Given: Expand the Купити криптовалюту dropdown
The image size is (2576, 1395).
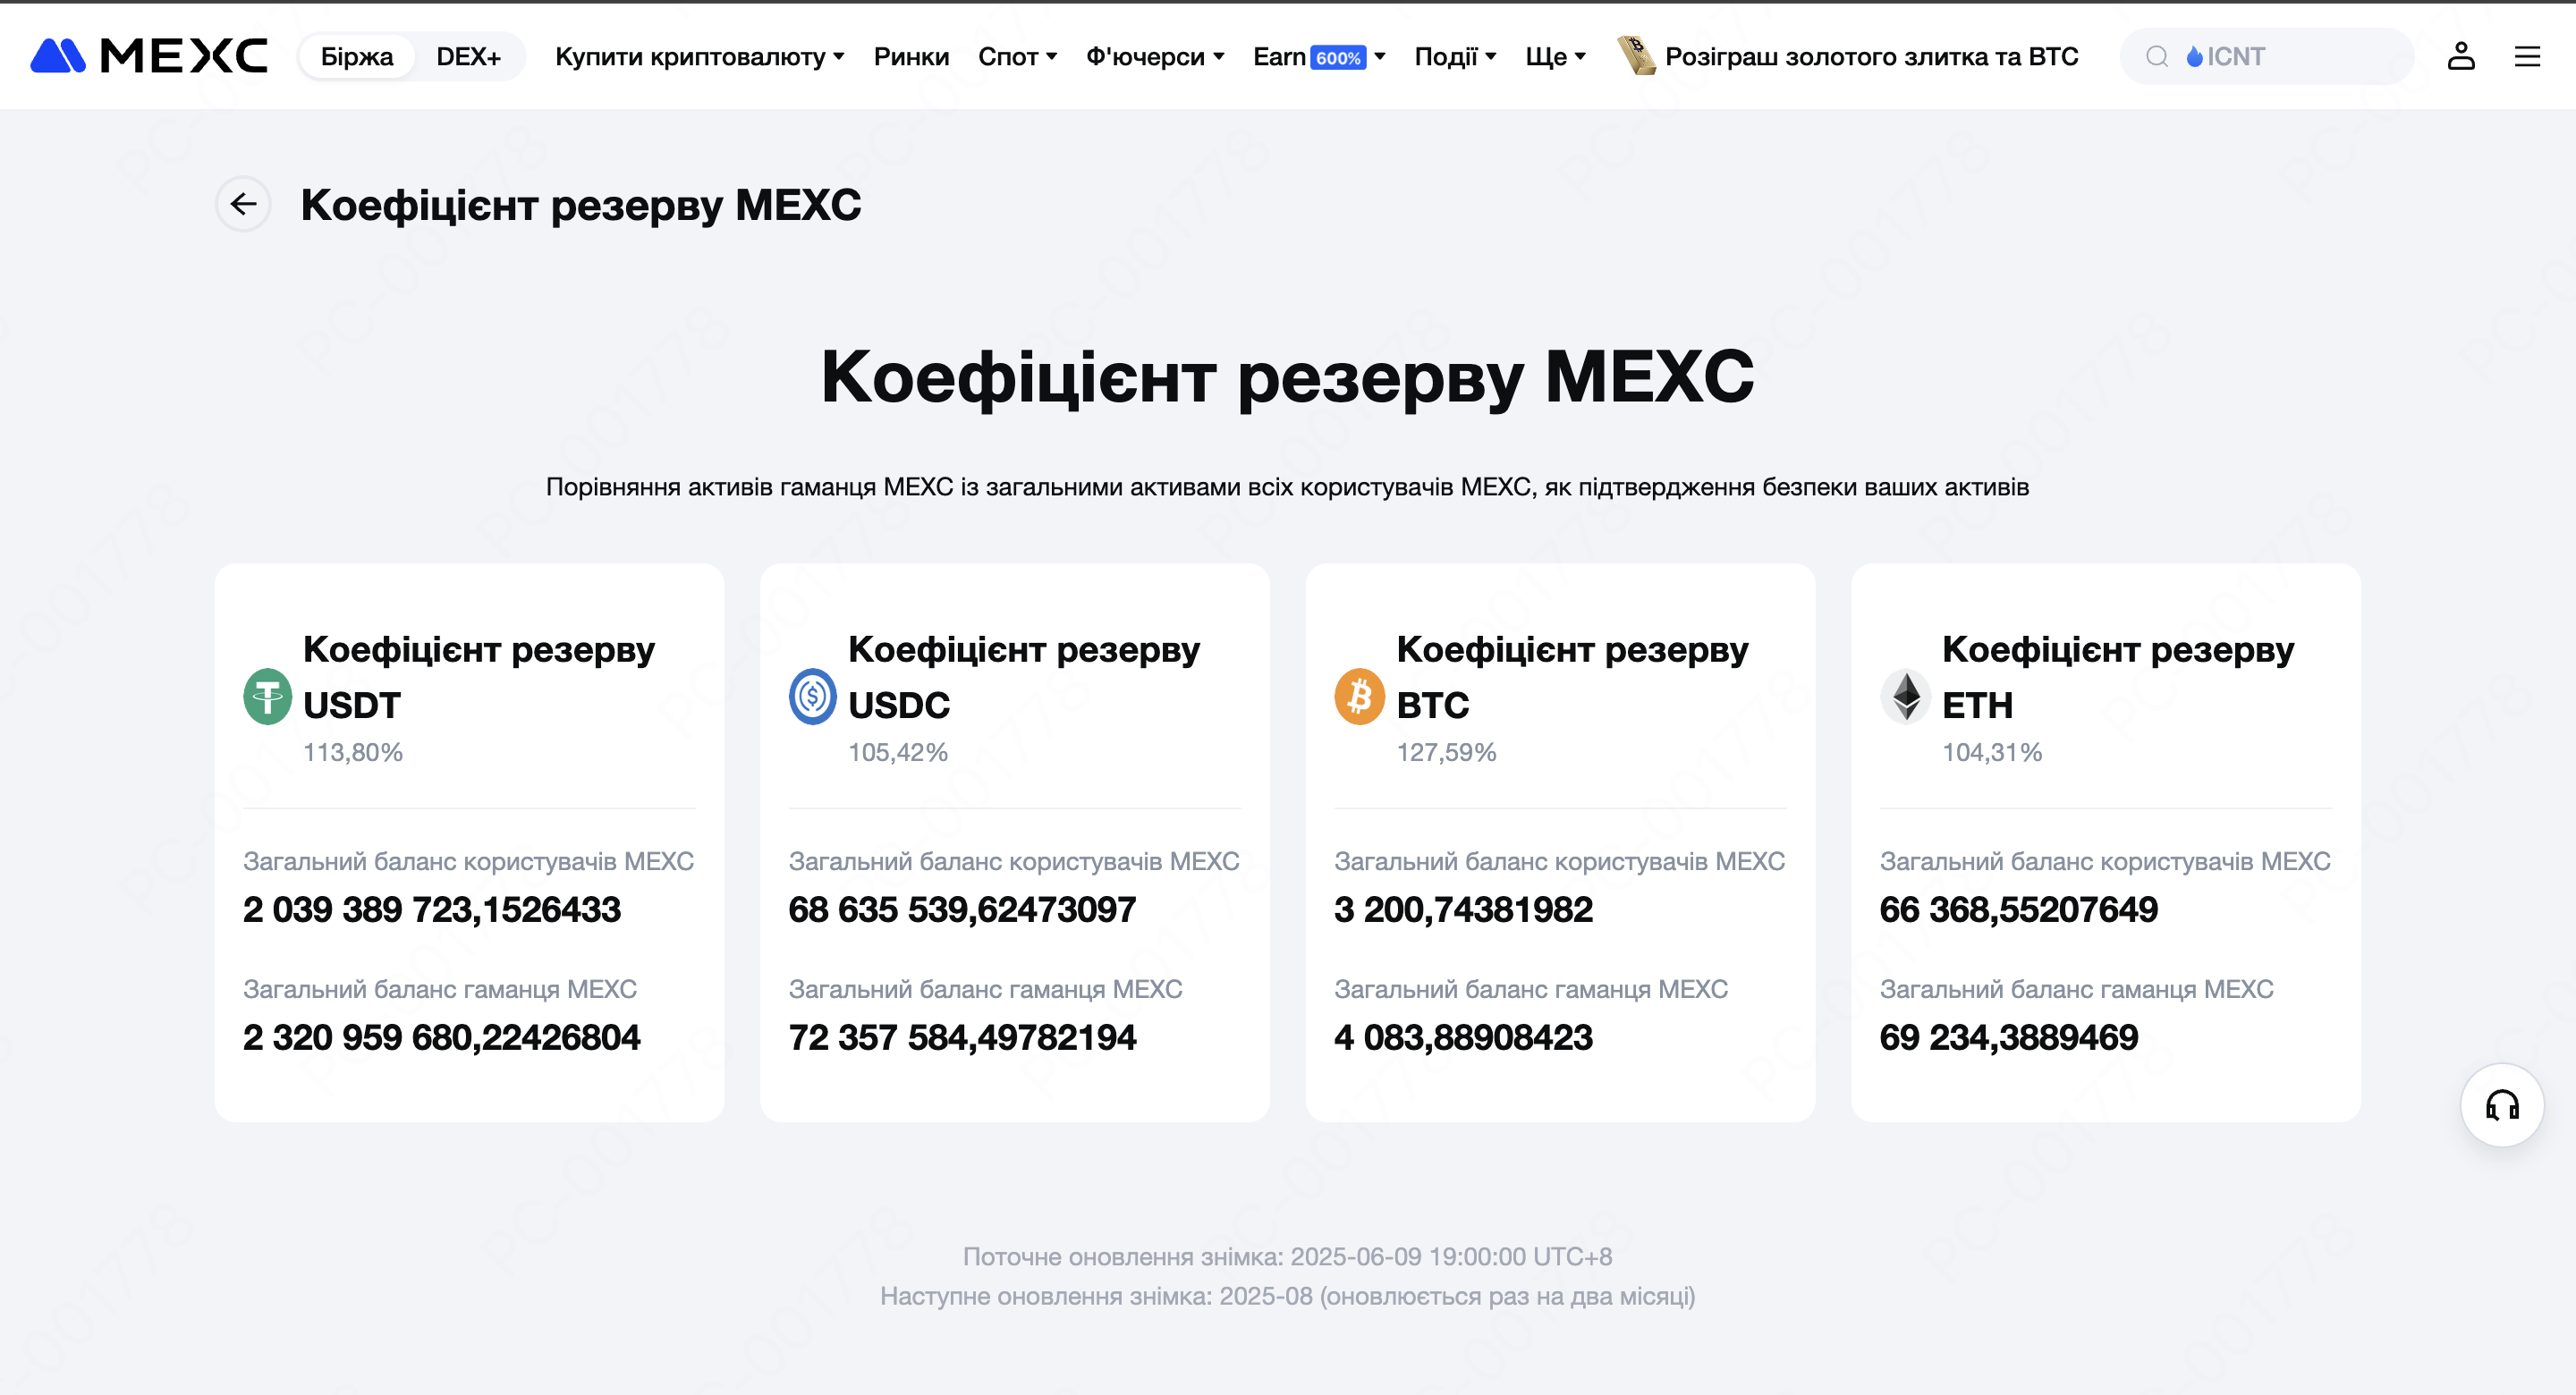Looking at the screenshot, I should click(699, 56).
